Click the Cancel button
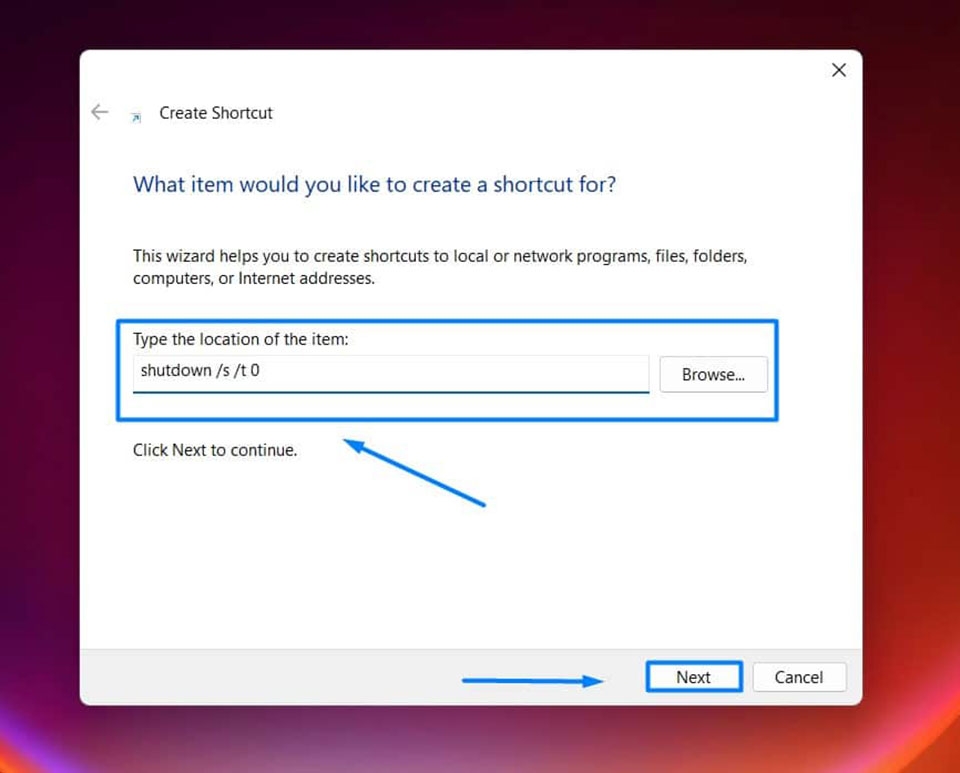 coord(799,677)
